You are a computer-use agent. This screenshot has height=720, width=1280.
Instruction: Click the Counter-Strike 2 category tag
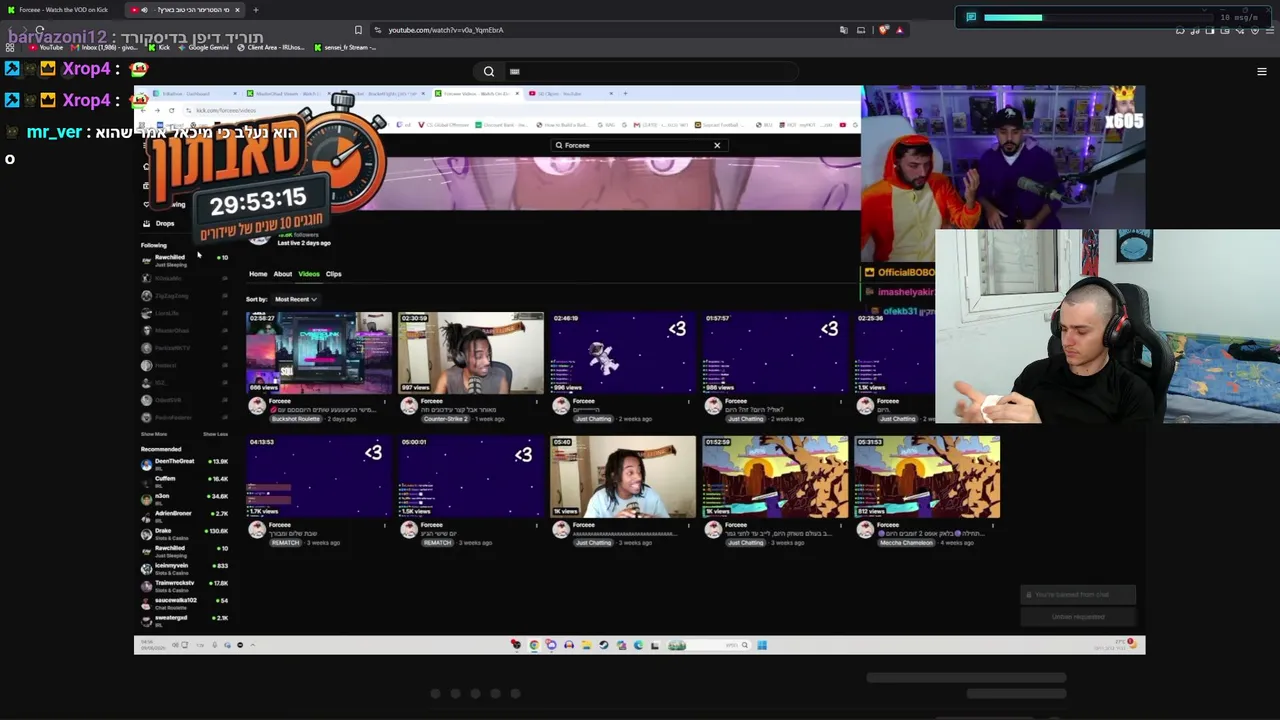pos(444,419)
